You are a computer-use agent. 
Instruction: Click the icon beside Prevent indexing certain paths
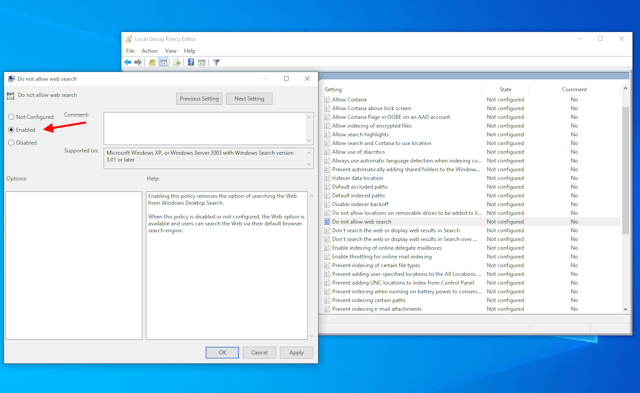click(327, 300)
